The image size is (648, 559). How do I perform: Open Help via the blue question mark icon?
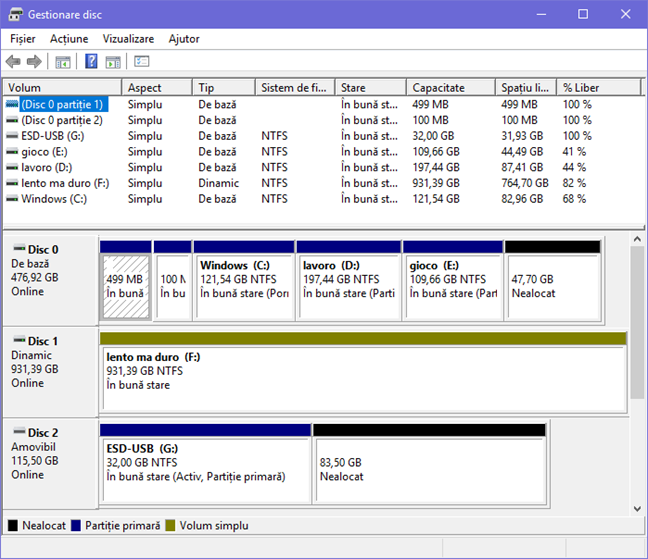pos(91,62)
